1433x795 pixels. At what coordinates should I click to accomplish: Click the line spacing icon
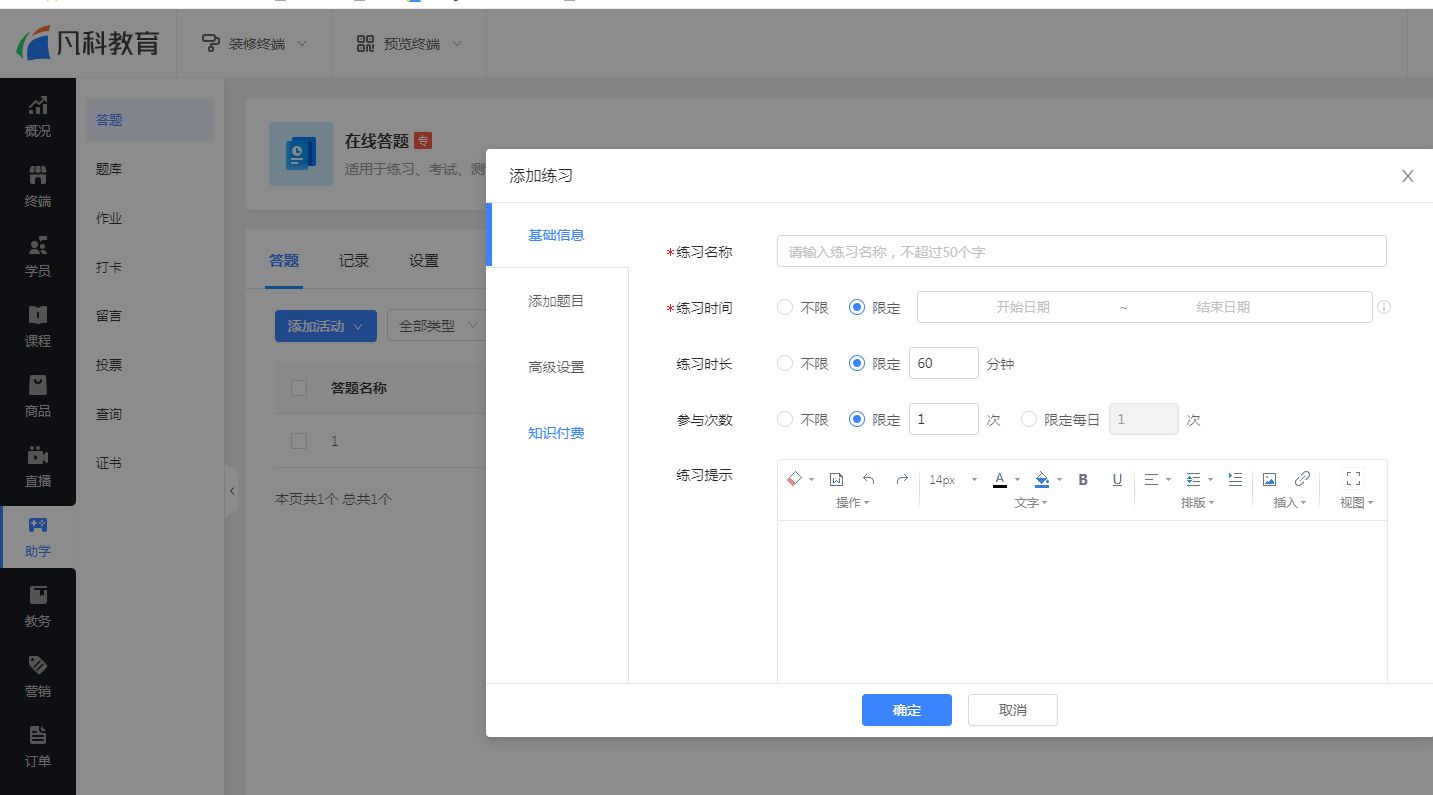tap(1193, 479)
